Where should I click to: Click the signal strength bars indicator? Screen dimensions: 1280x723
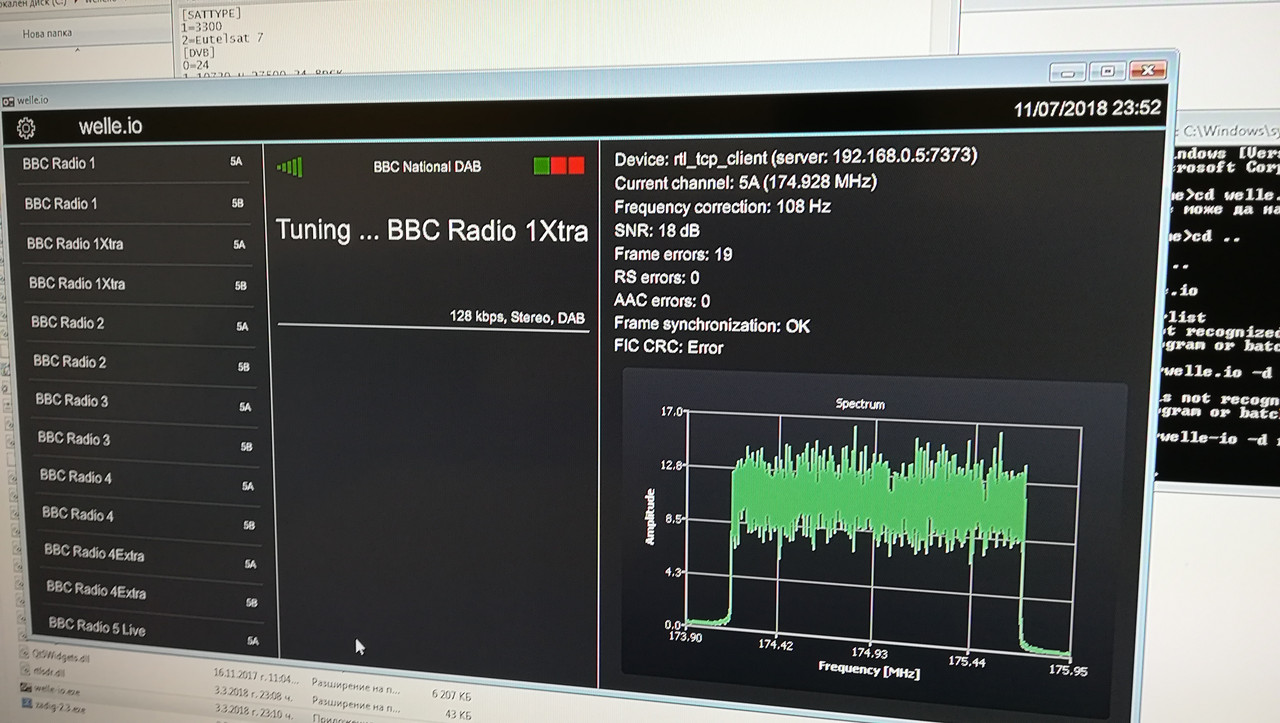coord(289,167)
